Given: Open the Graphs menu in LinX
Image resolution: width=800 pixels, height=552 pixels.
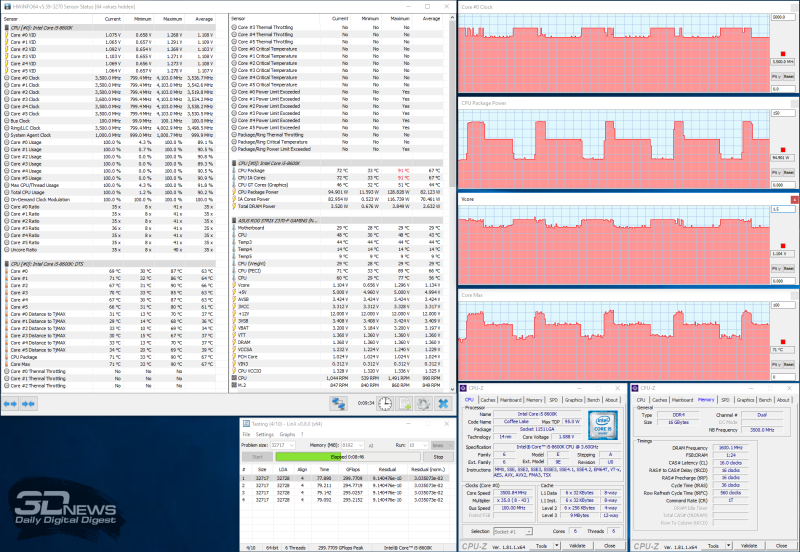Looking at the screenshot, I should tap(289, 434).
